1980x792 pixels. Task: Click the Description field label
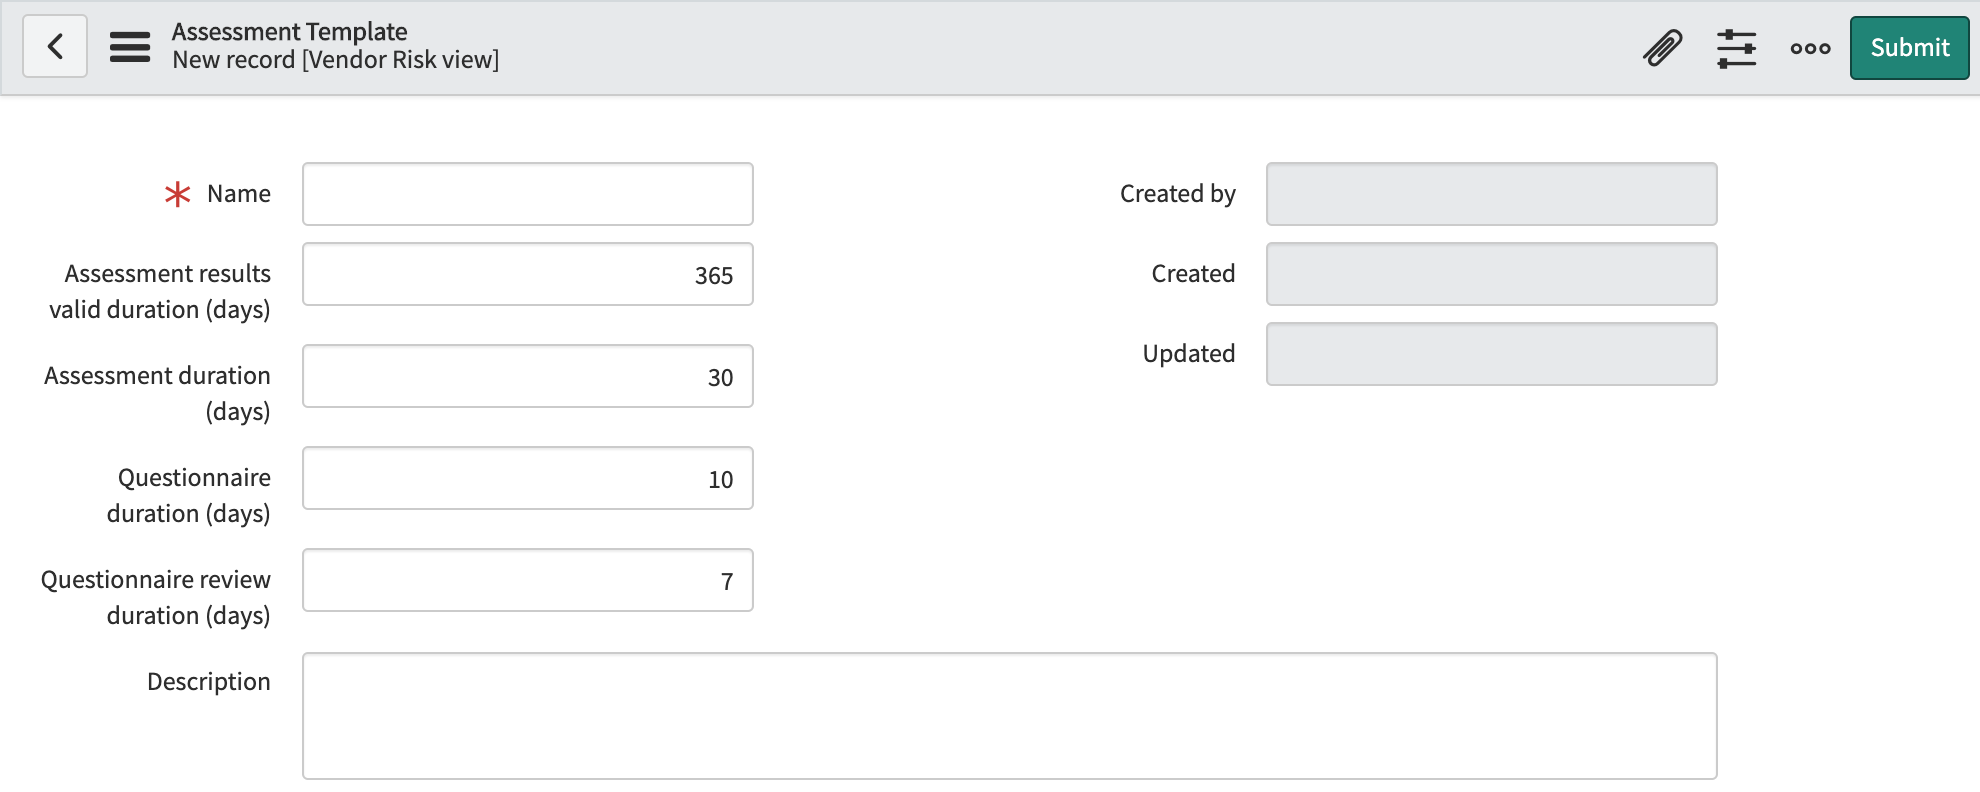point(209,682)
